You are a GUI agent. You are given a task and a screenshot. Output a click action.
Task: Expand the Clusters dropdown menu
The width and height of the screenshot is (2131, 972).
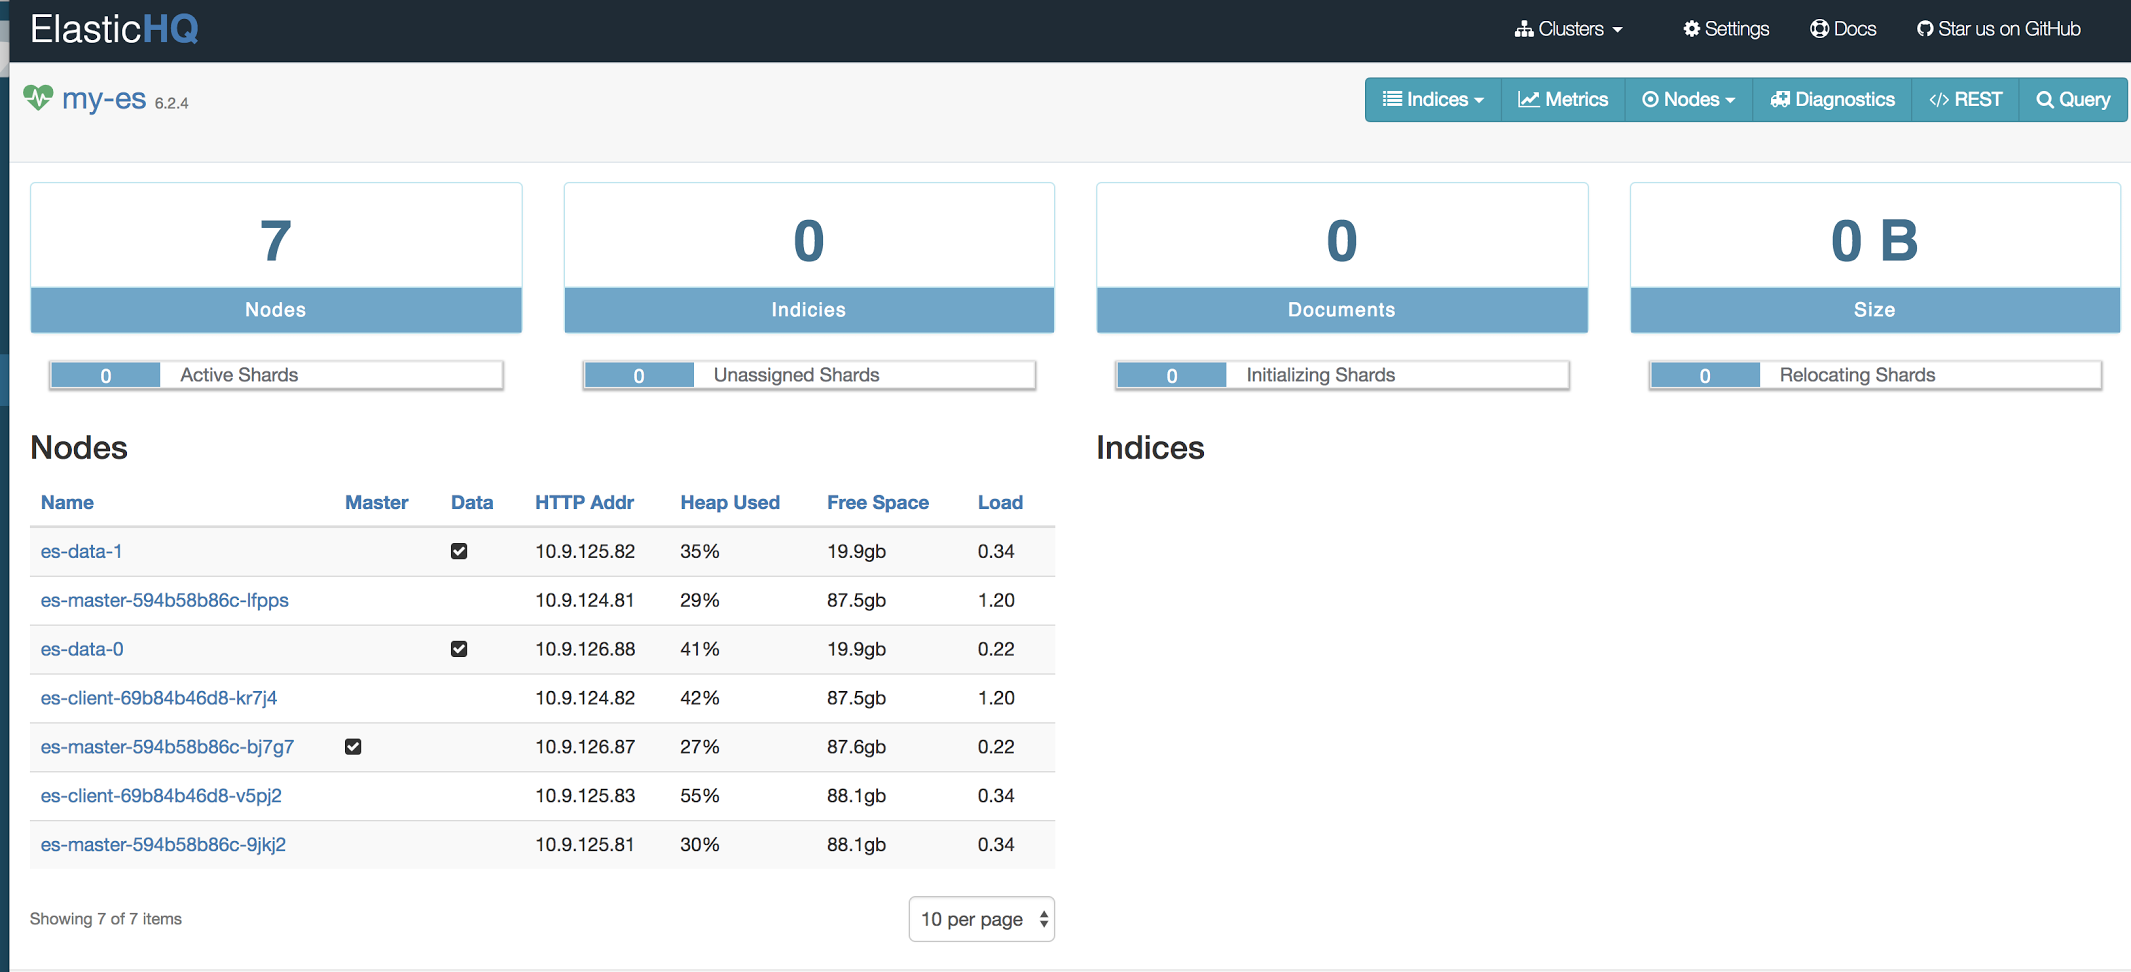(x=1568, y=29)
